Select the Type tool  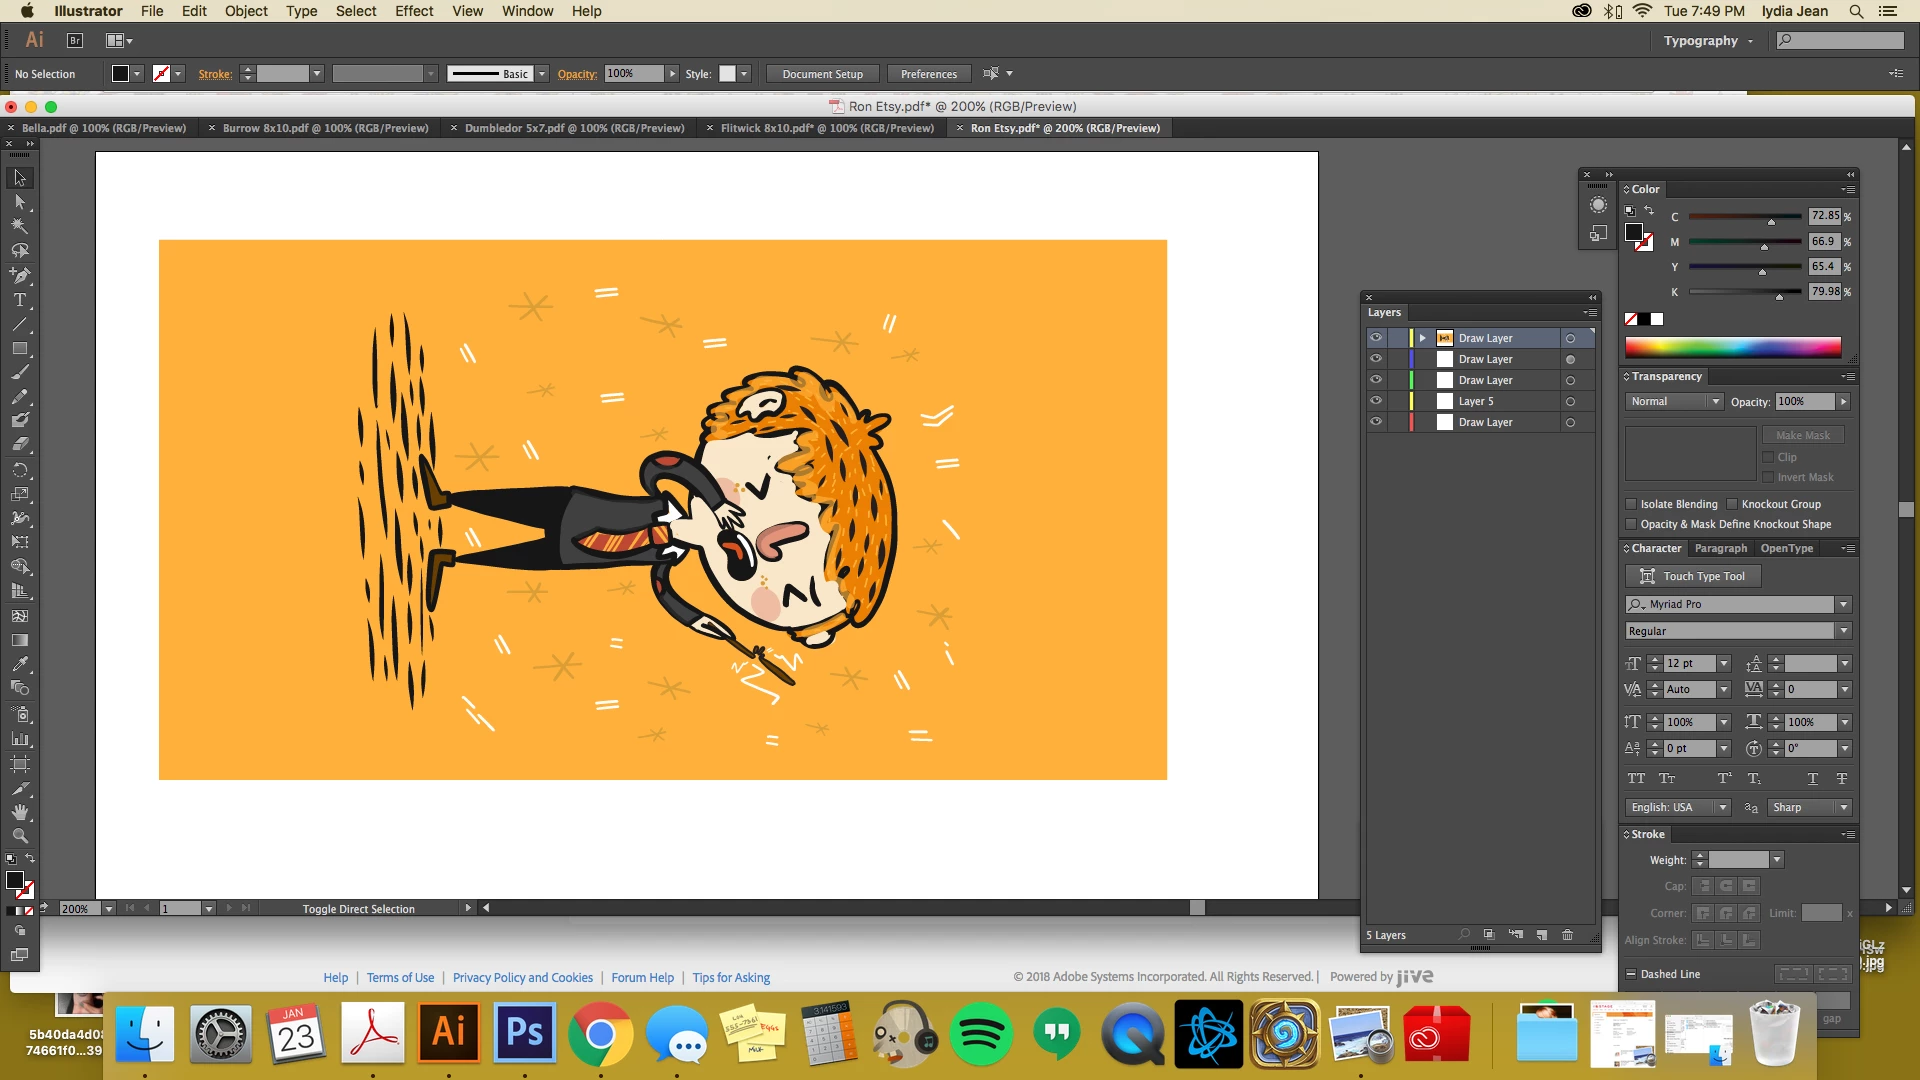(19, 300)
